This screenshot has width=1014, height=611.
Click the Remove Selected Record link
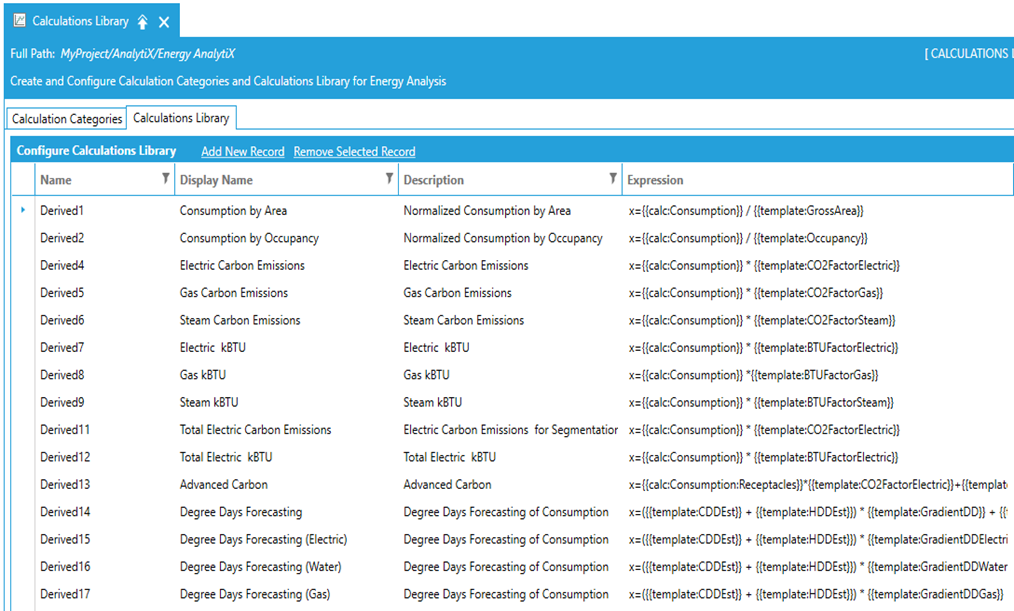point(354,152)
